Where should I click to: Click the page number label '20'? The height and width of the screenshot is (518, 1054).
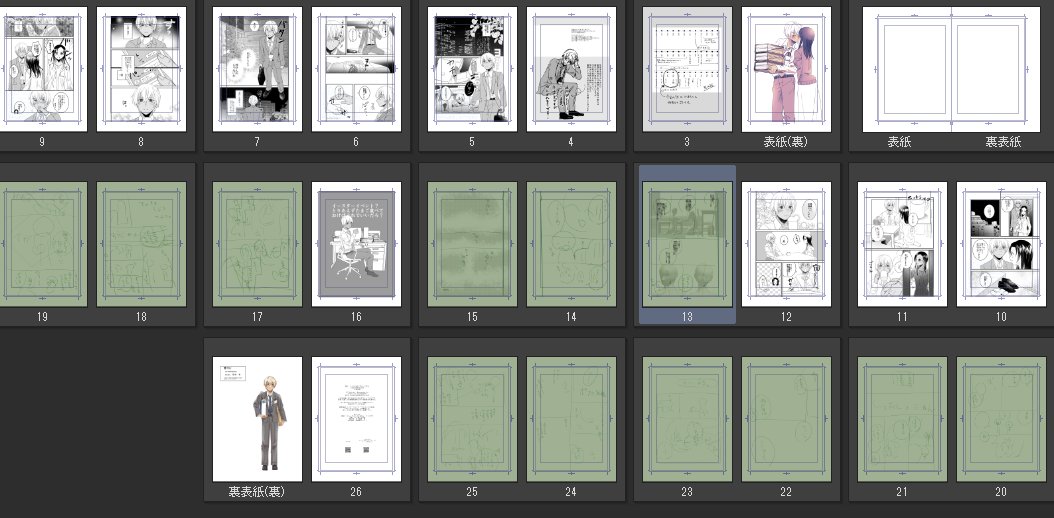(x=1002, y=492)
